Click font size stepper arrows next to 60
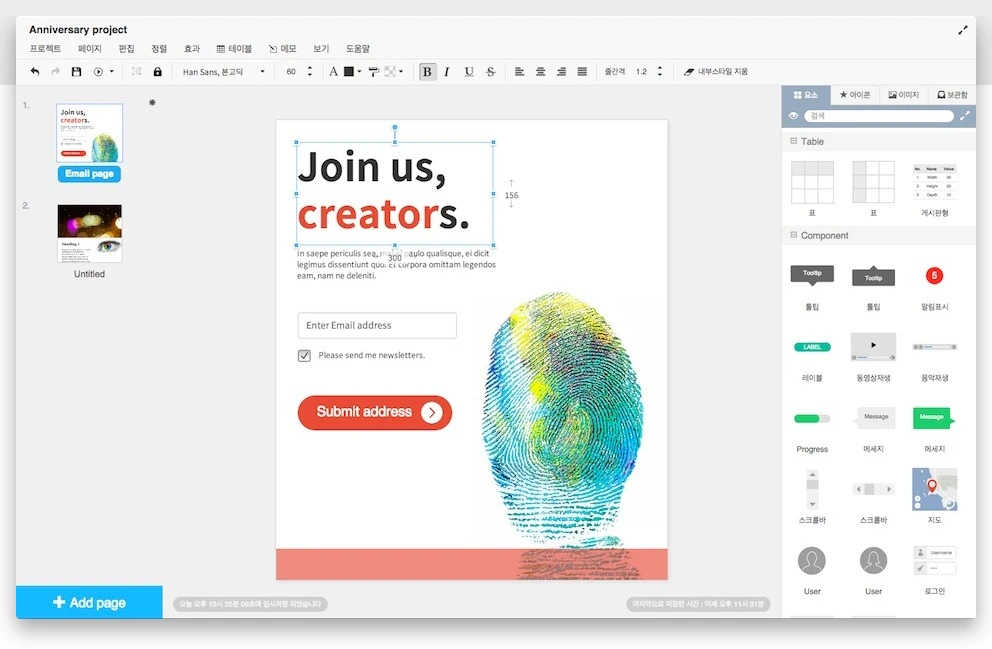Viewport: 992px width, 649px height. (310, 71)
